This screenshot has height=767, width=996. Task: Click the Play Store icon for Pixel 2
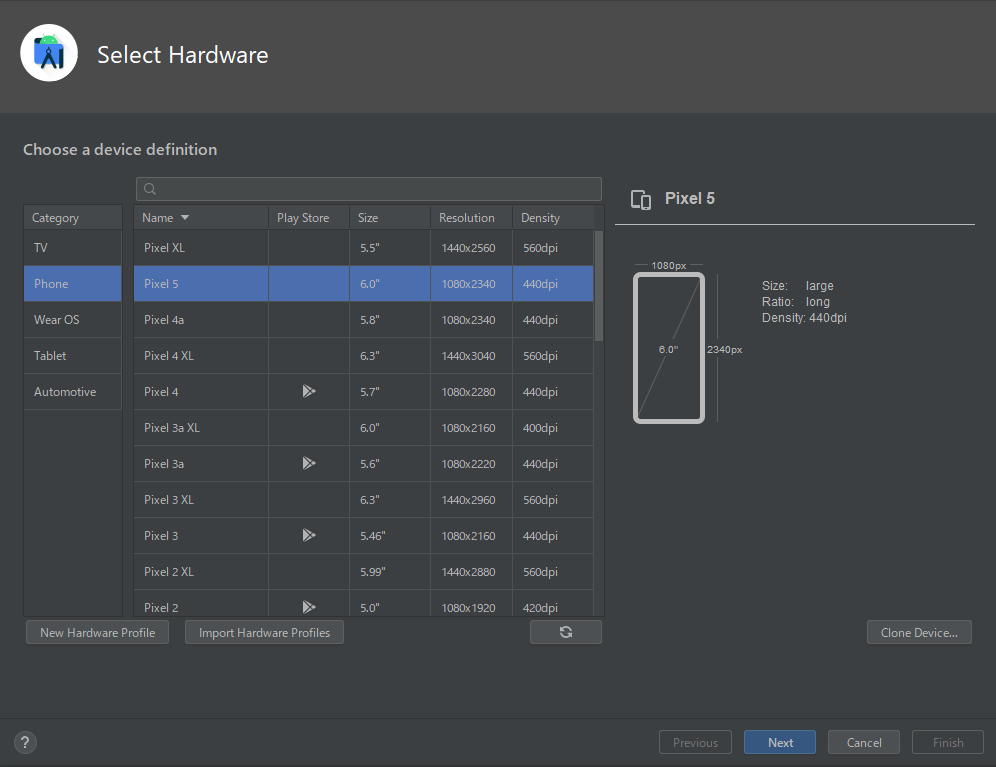[x=309, y=606]
